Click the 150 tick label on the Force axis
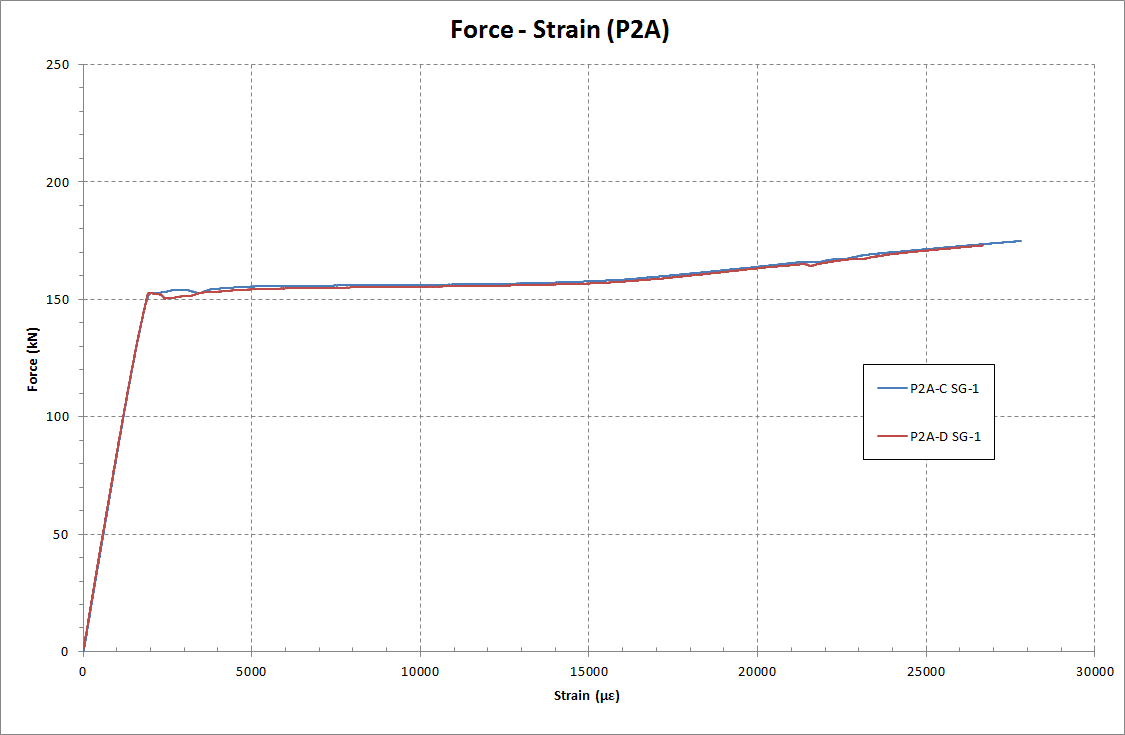1125x735 pixels. (57, 299)
